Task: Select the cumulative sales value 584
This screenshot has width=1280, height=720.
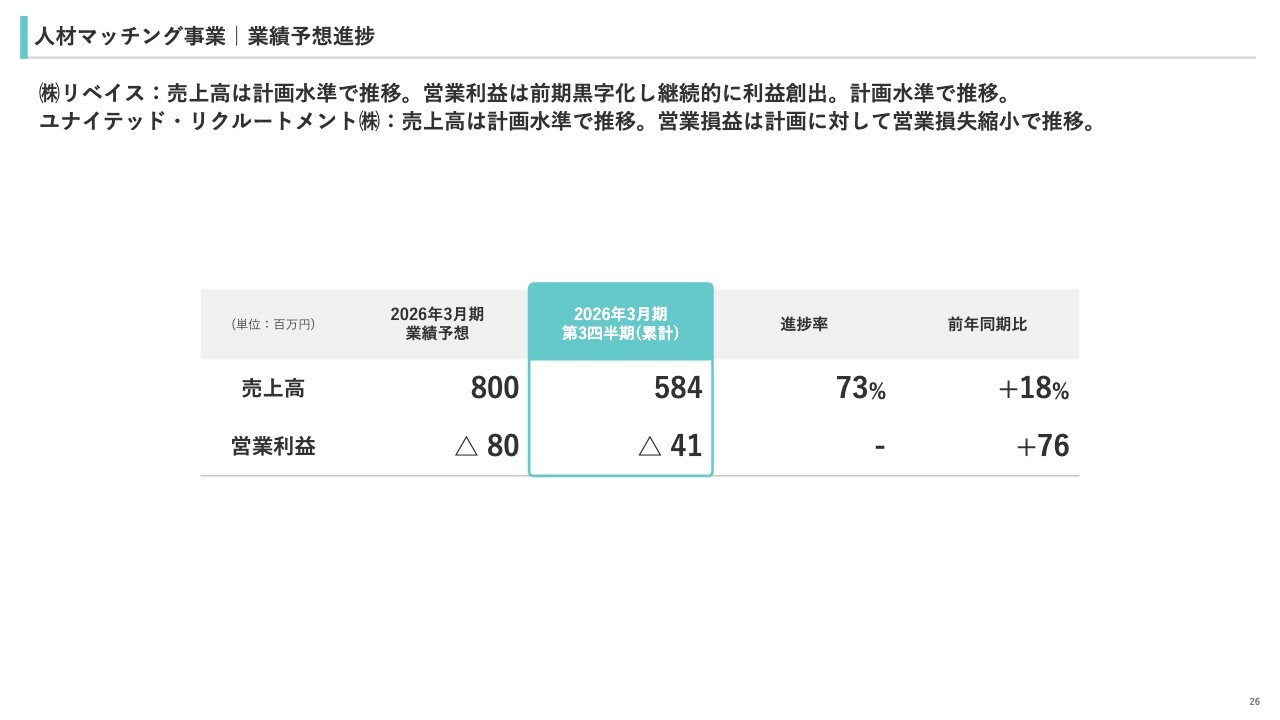Action: 678,388
